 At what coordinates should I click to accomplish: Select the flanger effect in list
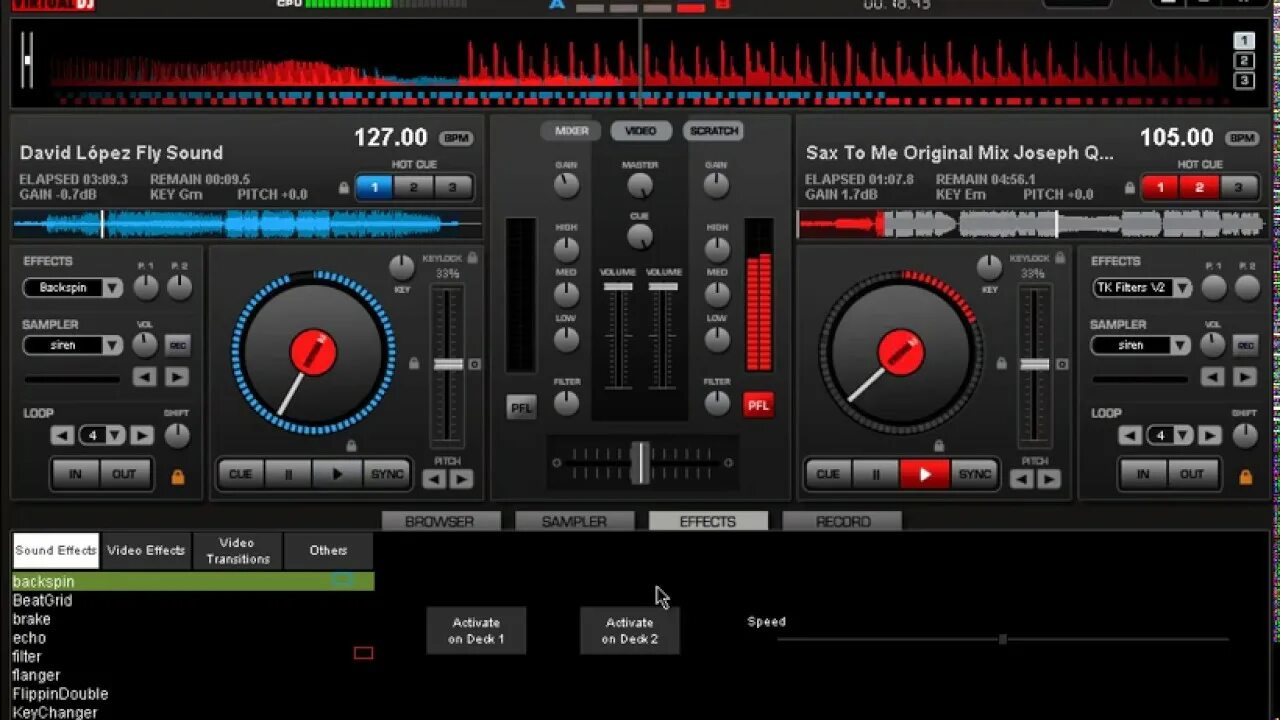point(36,675)
